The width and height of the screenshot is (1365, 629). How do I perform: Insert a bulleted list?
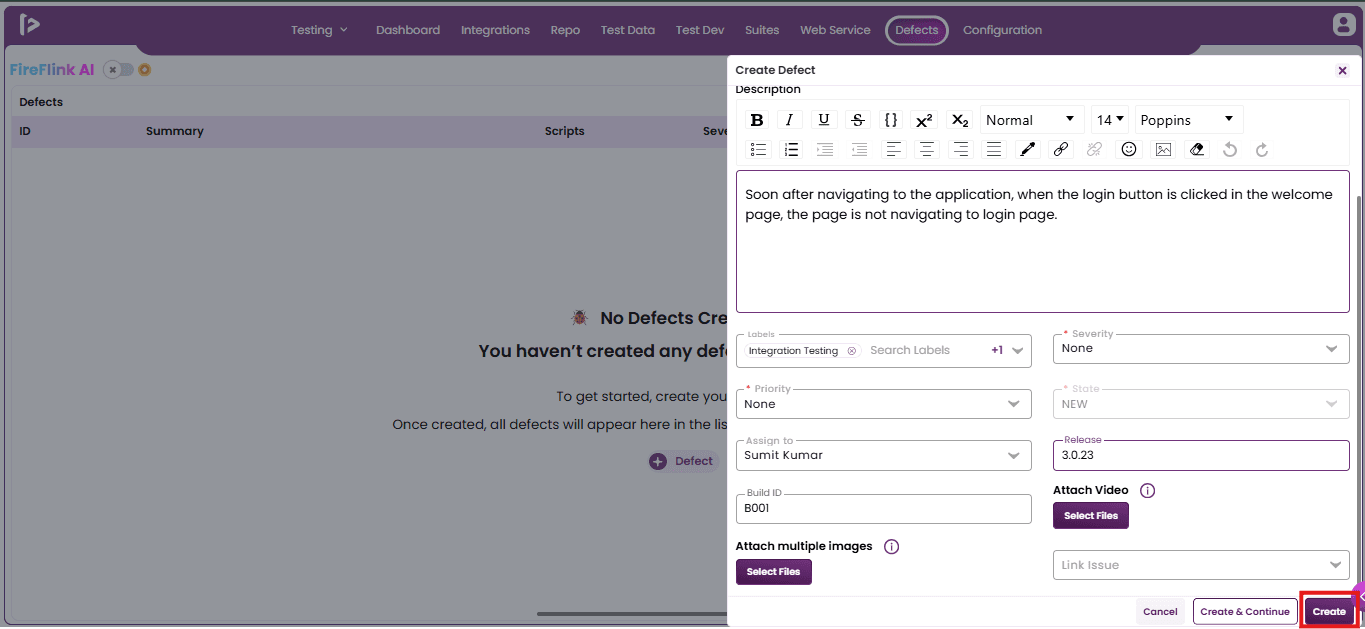(x=758, y=149)
